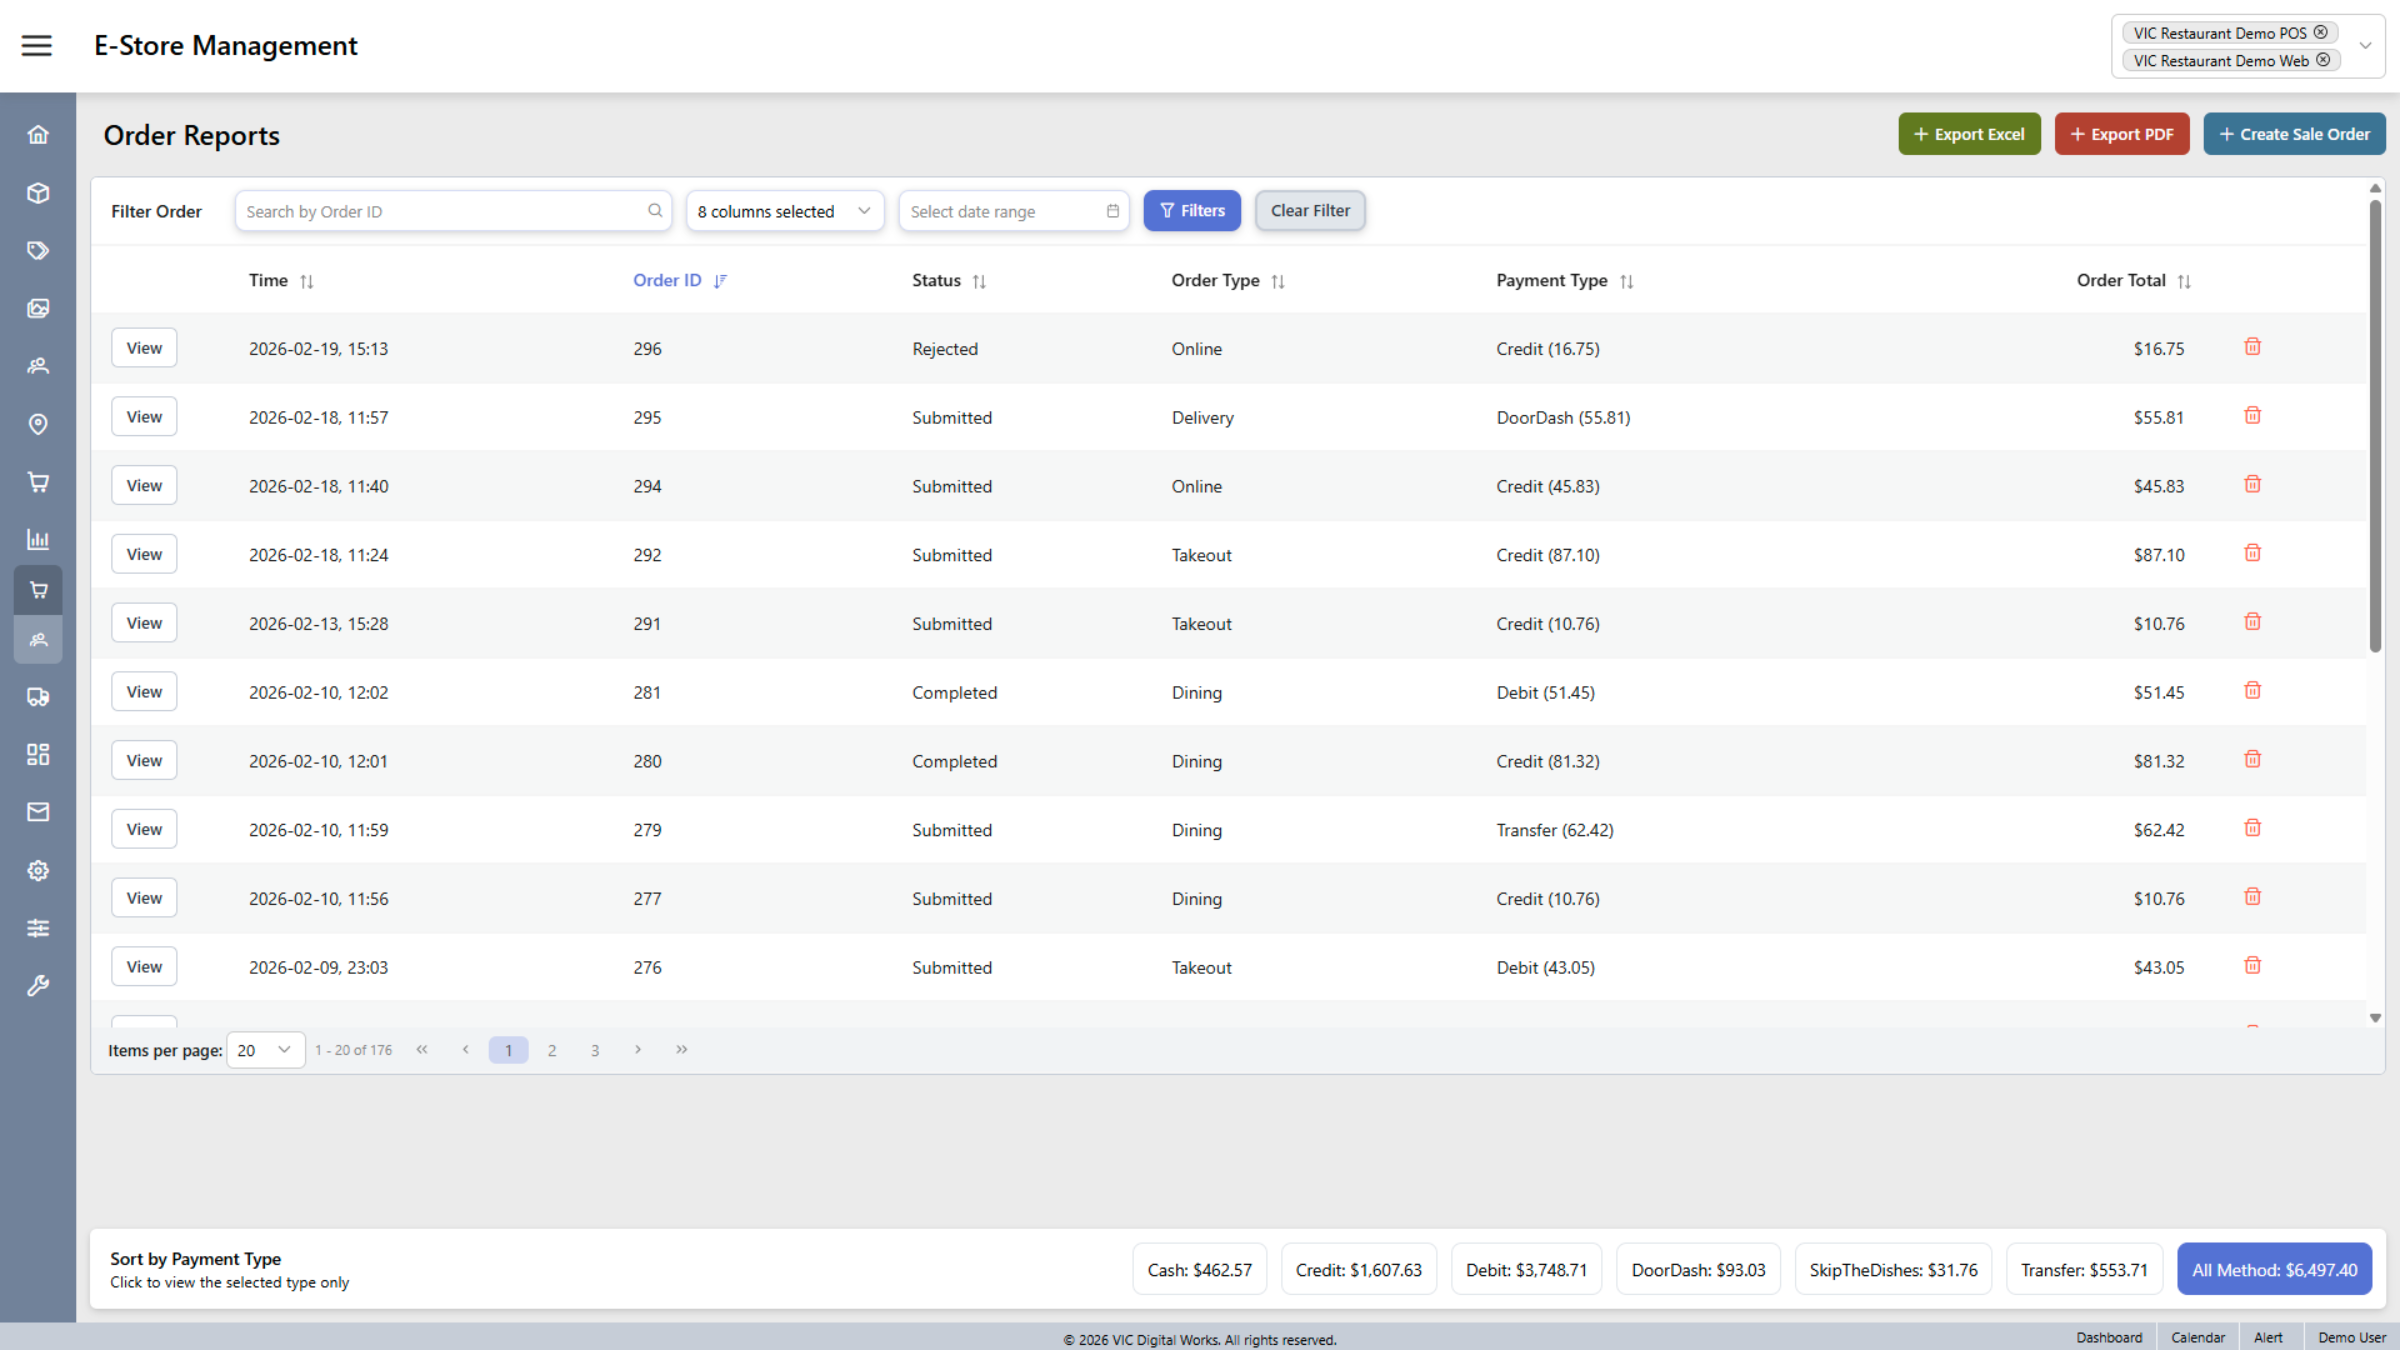
Task: Open the 8 columns selected dropdown
Action: [x=784, y=211]
